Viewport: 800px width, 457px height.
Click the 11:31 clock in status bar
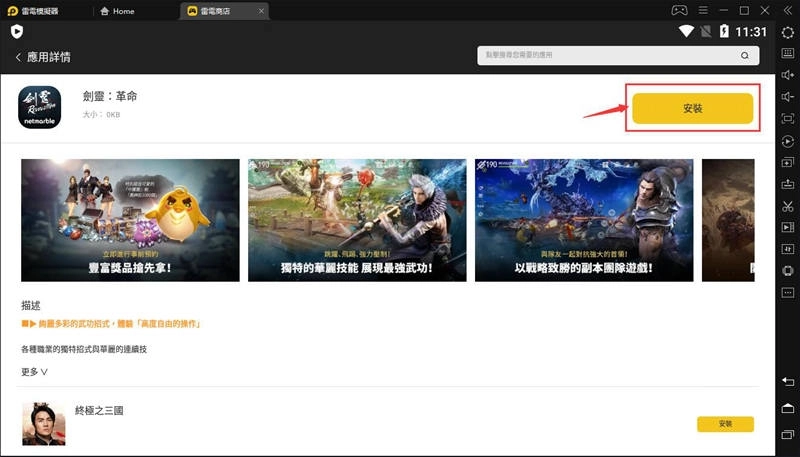(751, 32)
